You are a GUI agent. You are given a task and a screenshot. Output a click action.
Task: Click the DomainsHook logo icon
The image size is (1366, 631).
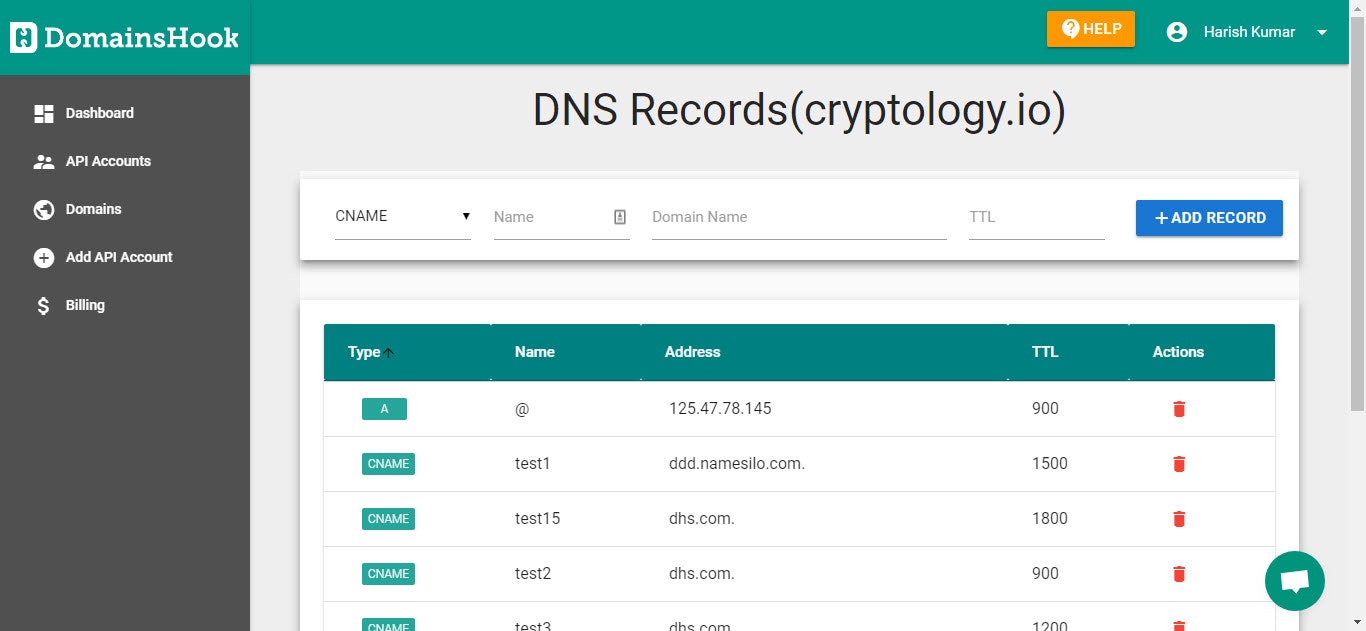click(x=24, y=38)
